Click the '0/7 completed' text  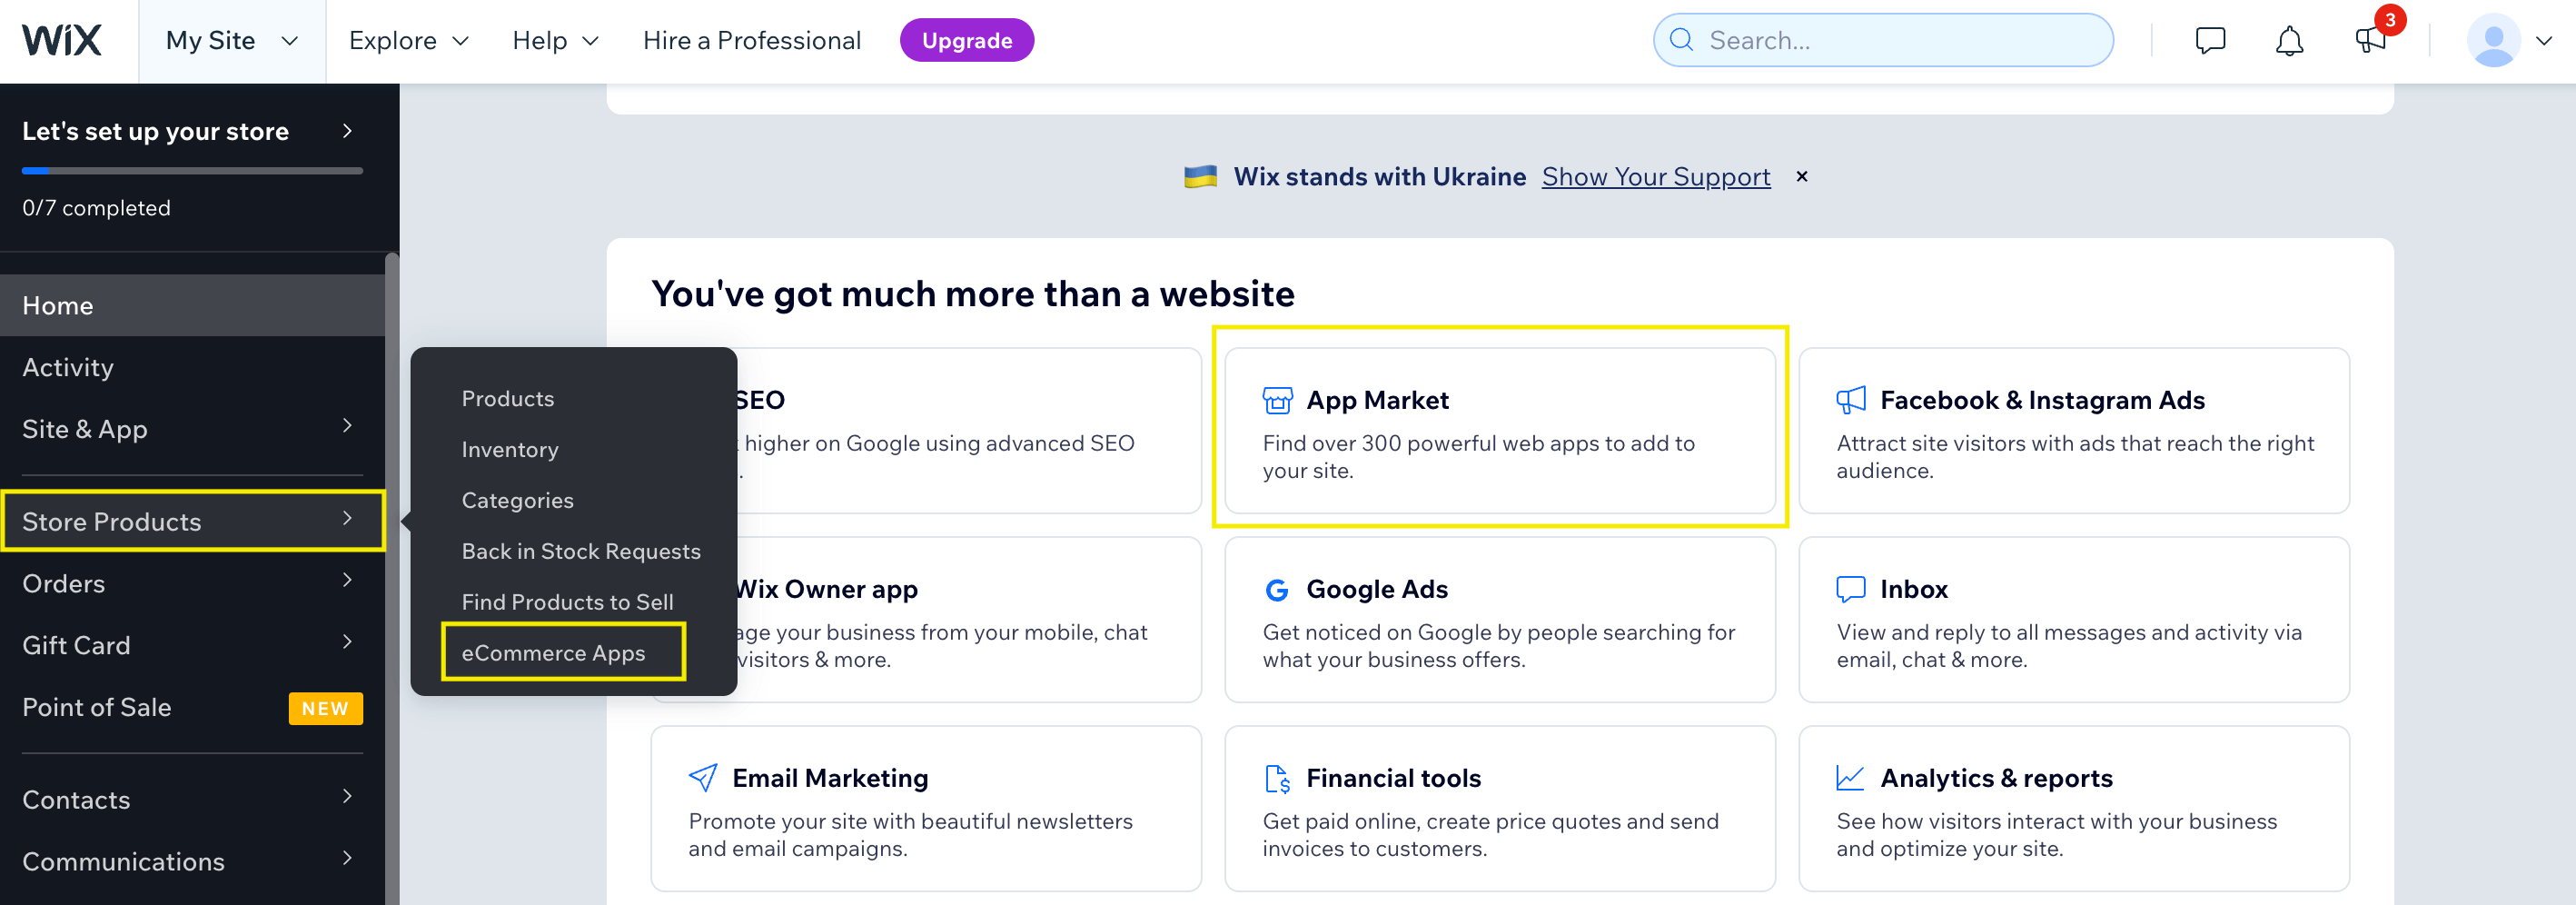click(96, 208)
